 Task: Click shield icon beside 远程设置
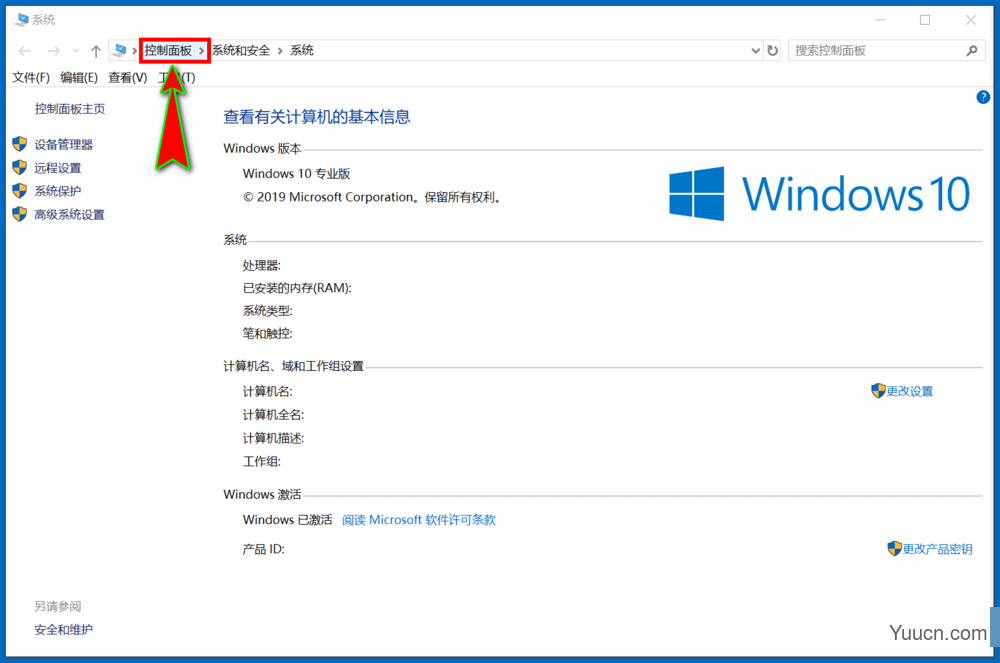(x=20, y=168)
